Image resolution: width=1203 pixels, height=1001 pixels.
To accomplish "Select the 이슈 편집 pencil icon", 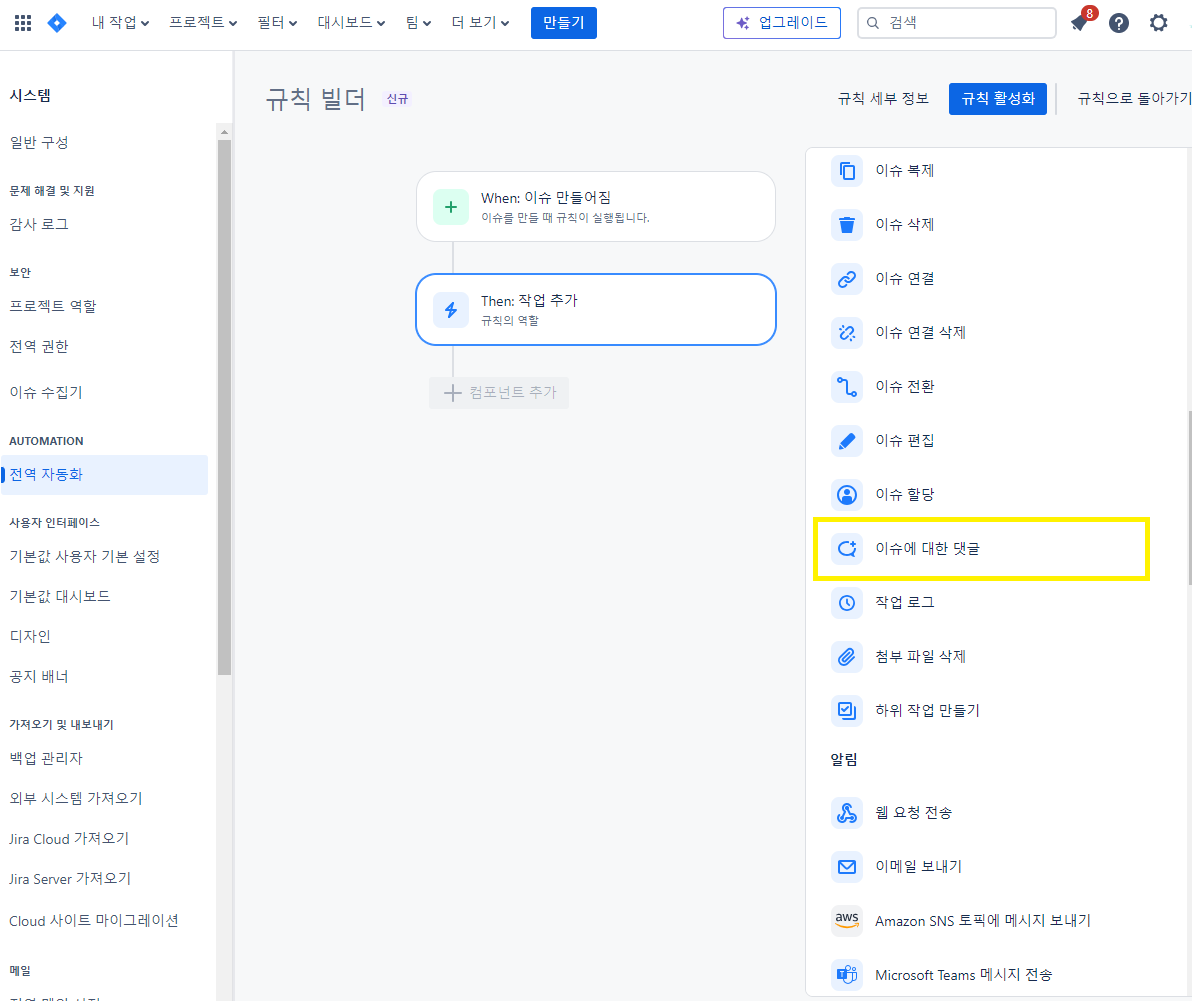I will click(x=847, y=441).
